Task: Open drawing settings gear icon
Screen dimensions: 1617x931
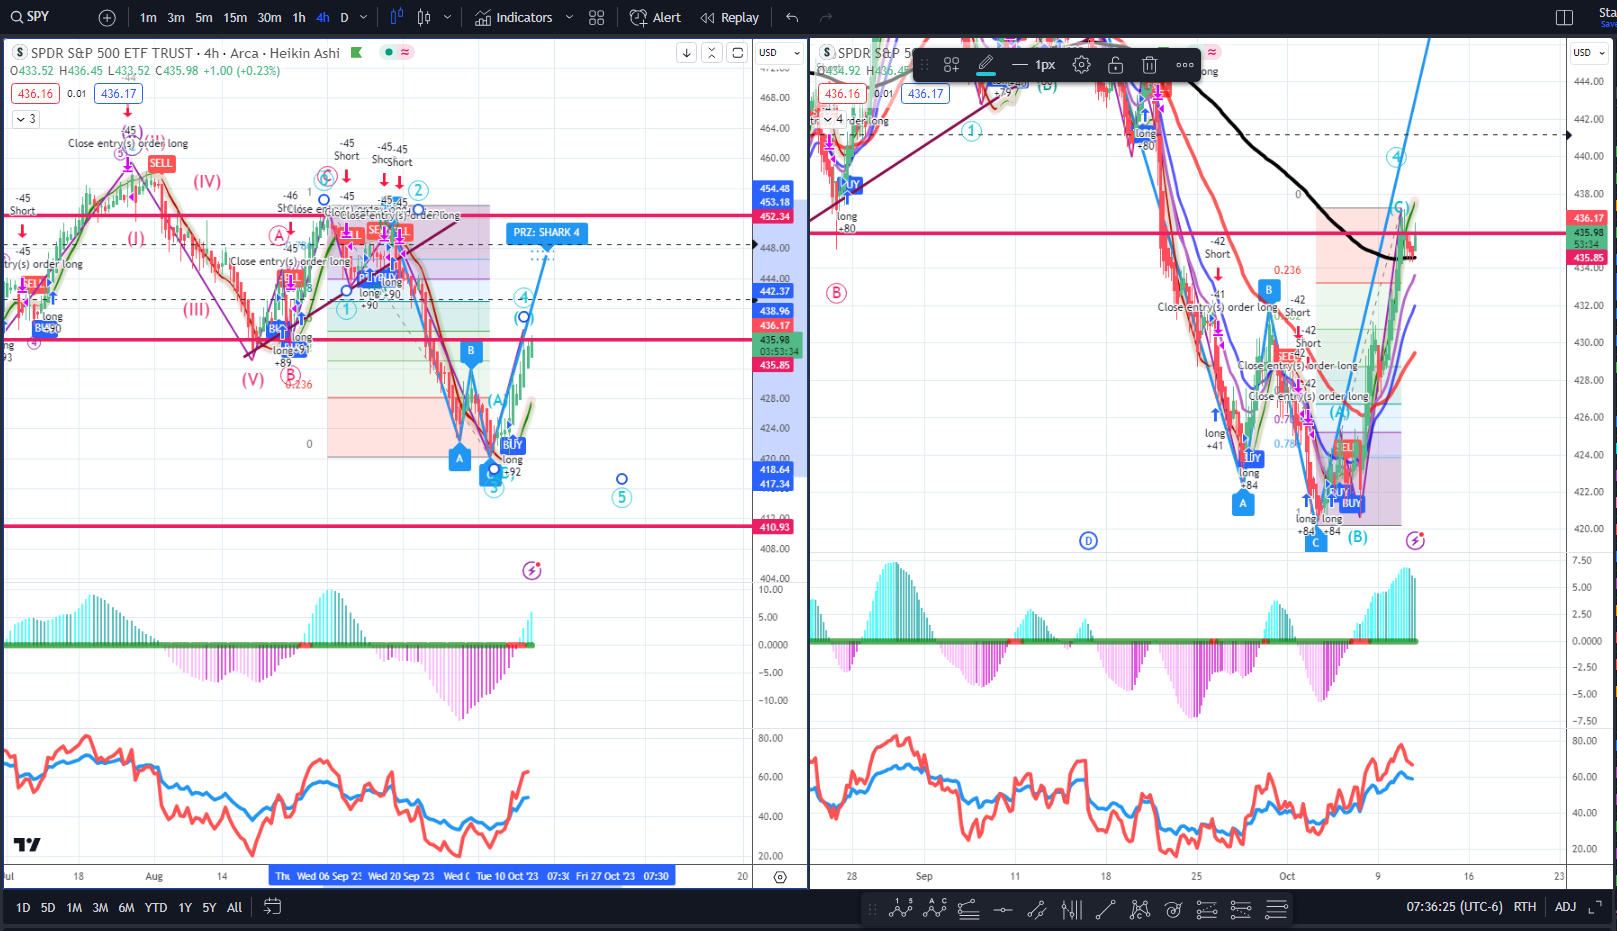Action: click(1081, 65)
